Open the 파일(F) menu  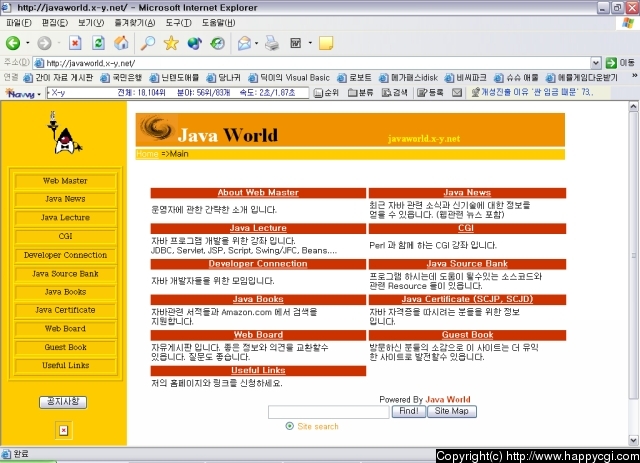click(19, 23)
